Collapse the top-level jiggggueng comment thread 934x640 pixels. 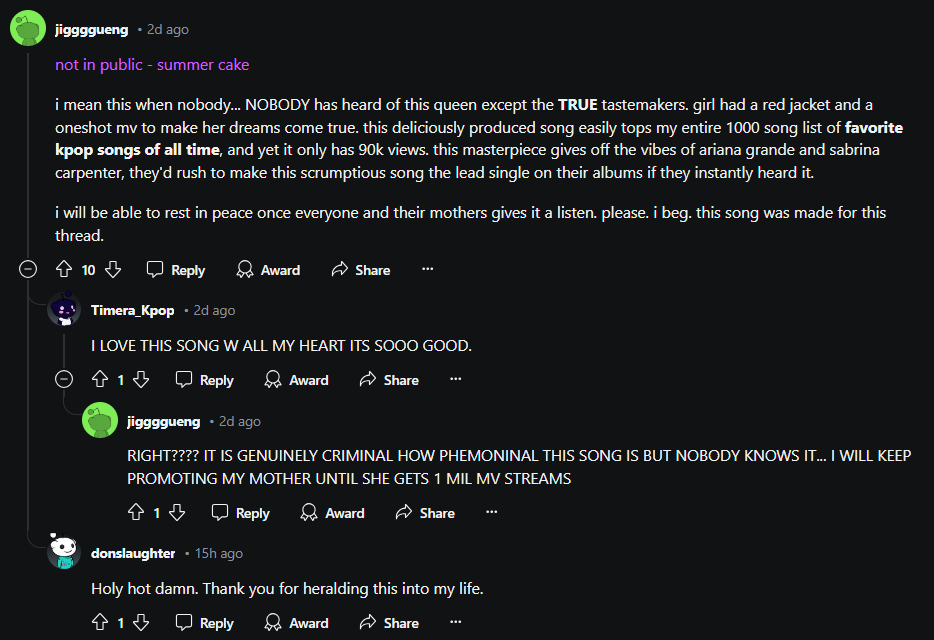coord(28,269)
